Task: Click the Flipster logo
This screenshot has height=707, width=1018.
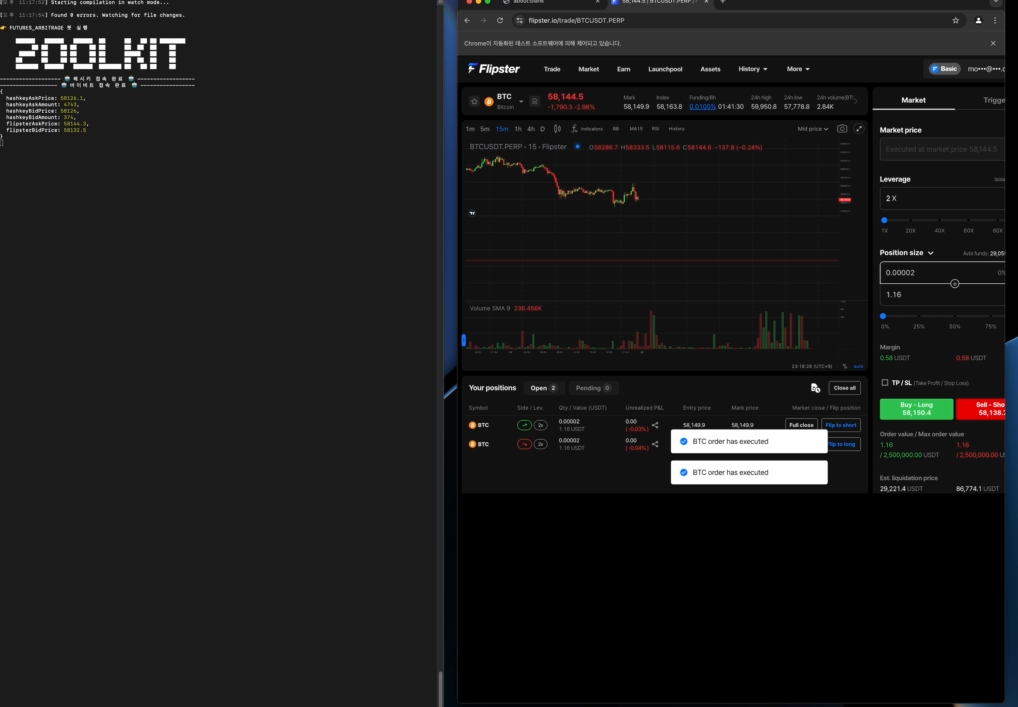Action: pyautogui.click(x=494, y=69)
